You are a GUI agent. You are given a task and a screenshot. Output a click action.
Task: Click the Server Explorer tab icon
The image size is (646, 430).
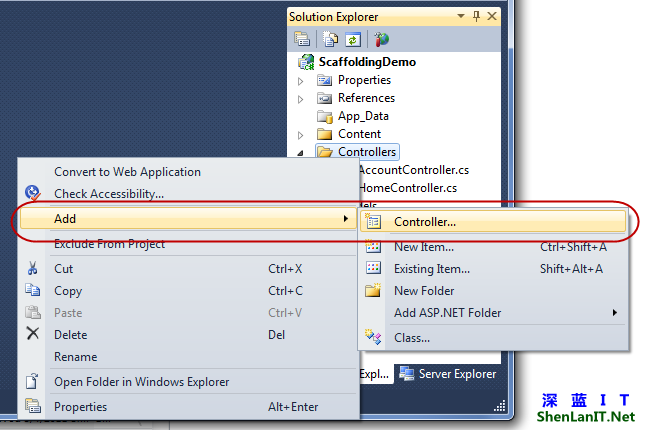(x=407, y=374)
